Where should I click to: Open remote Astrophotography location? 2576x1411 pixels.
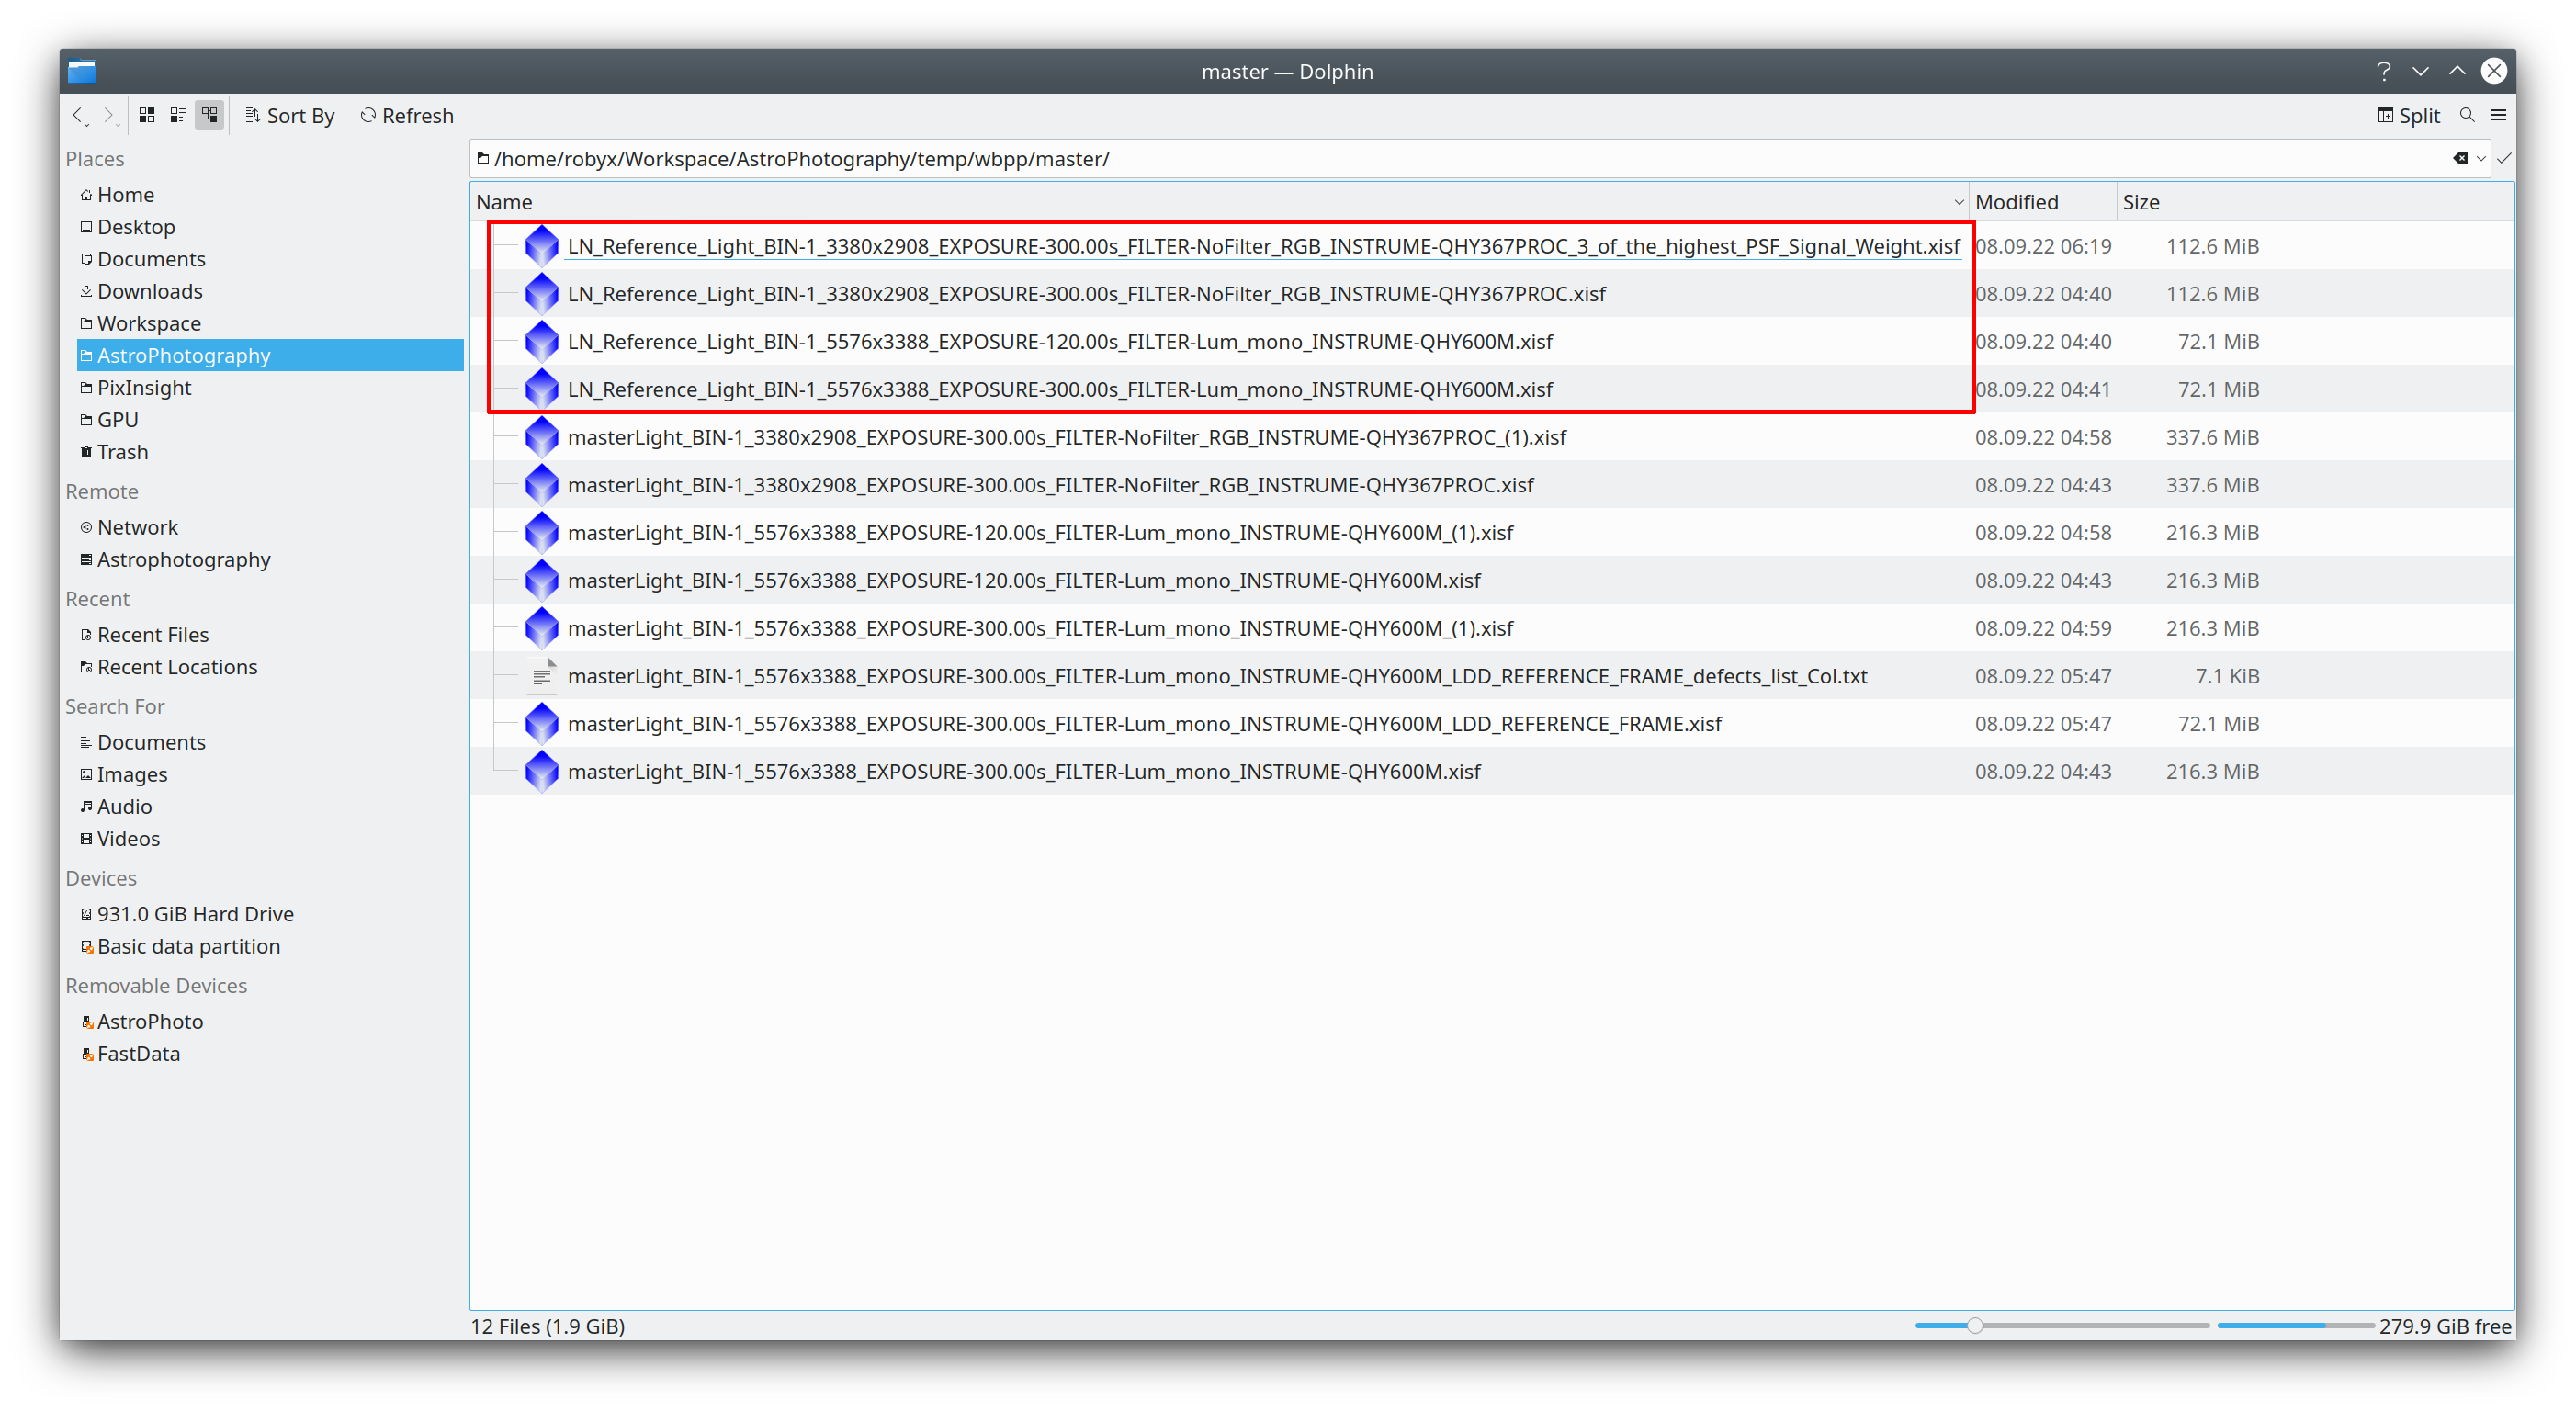click(183, 559)
